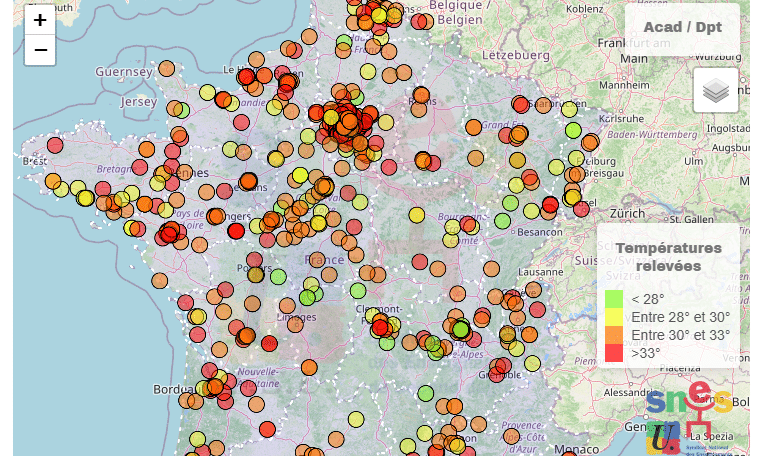Open the green marker right of Poitiers label
This screenshot has width=759, height=456.
point(278,277)
